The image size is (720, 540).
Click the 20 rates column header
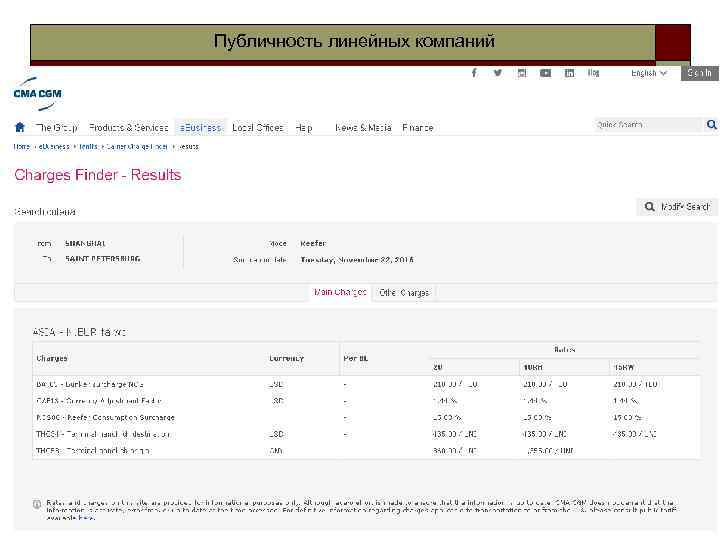(x=438, y=367)
